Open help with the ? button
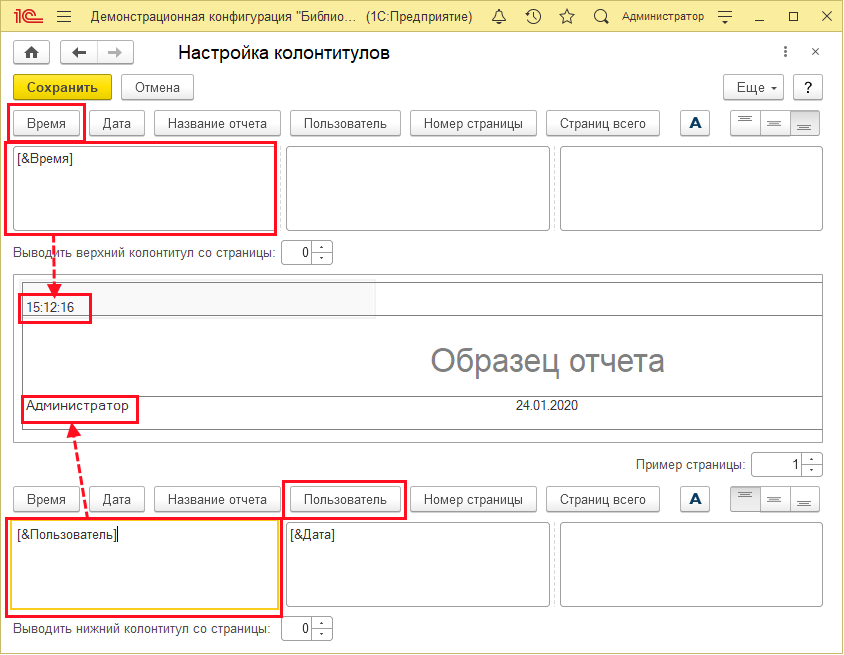This screenshot has width=844, height=655. click(x=807, y=87)
